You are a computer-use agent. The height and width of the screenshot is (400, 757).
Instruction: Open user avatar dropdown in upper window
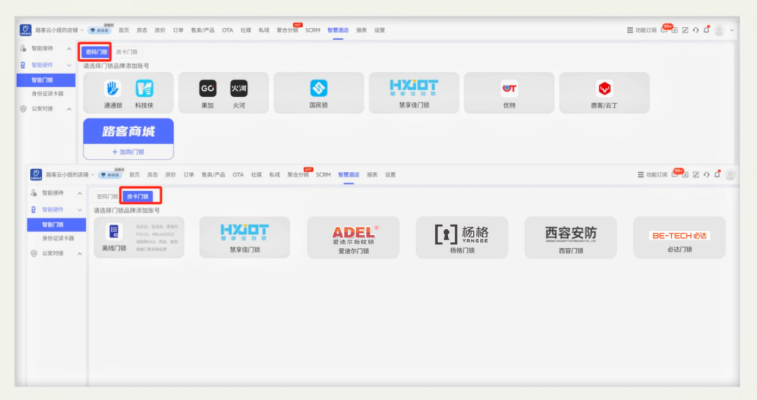732,30
